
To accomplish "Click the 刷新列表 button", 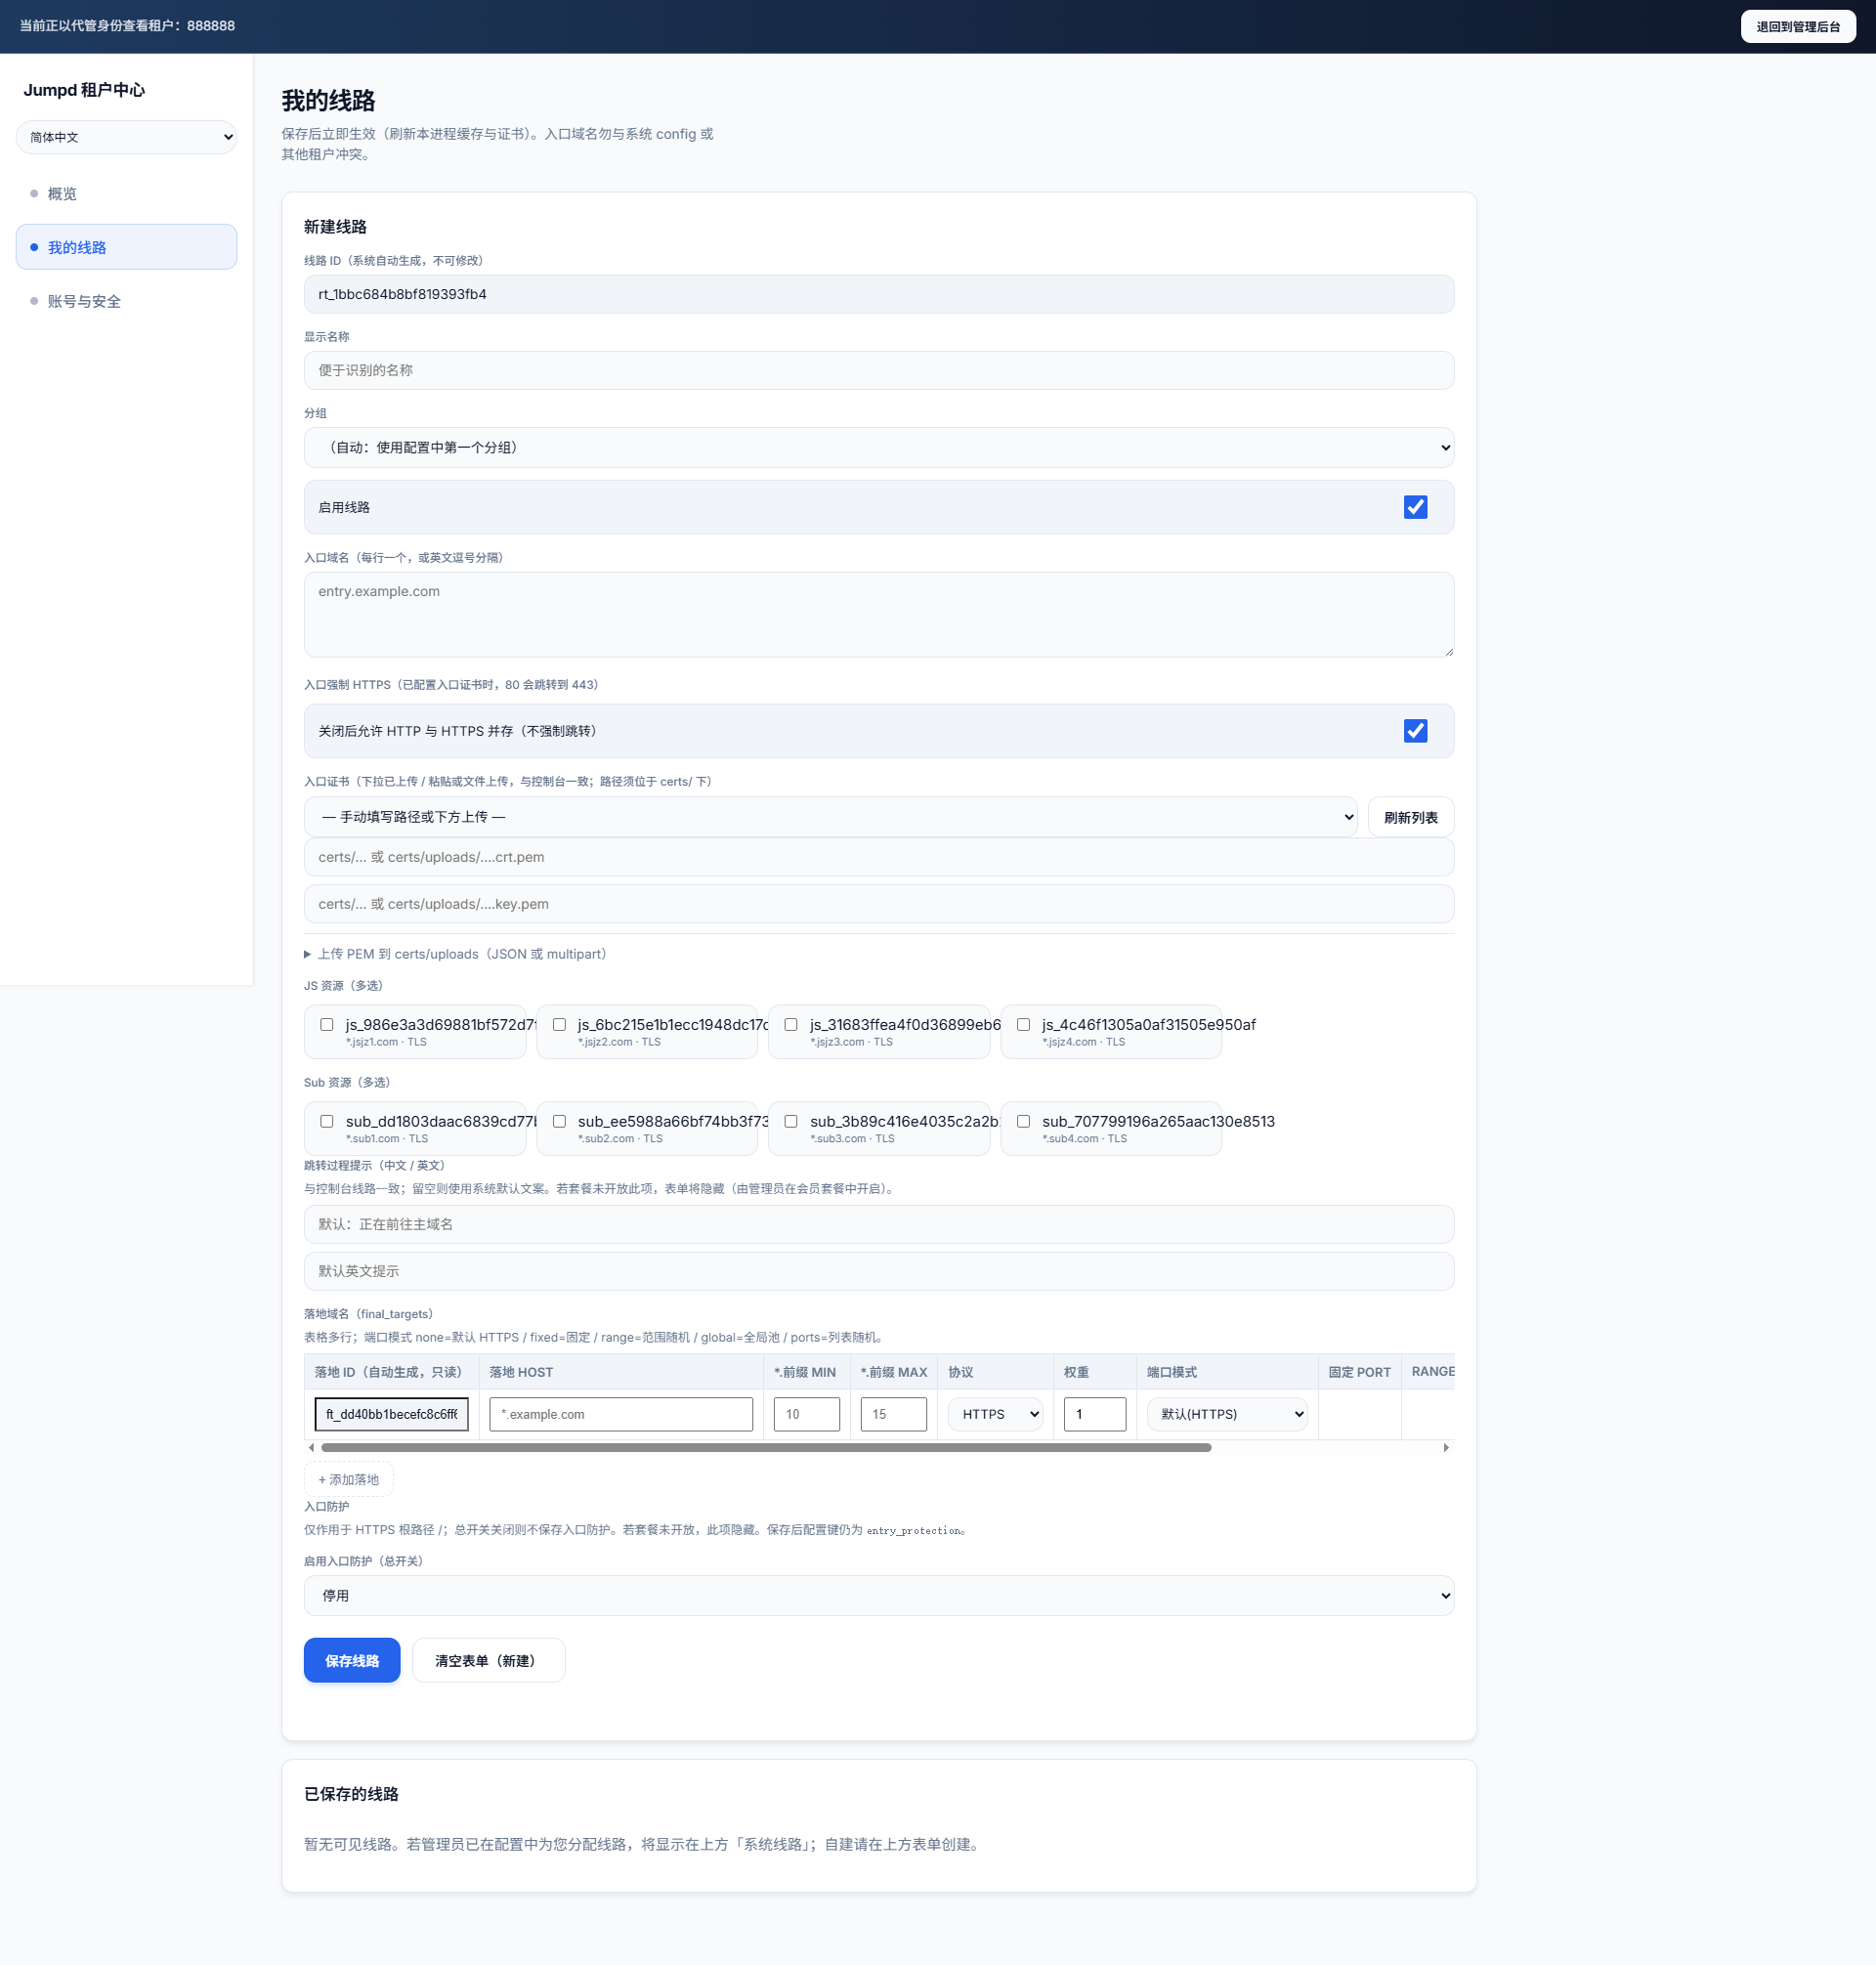I will point(1410,817).
